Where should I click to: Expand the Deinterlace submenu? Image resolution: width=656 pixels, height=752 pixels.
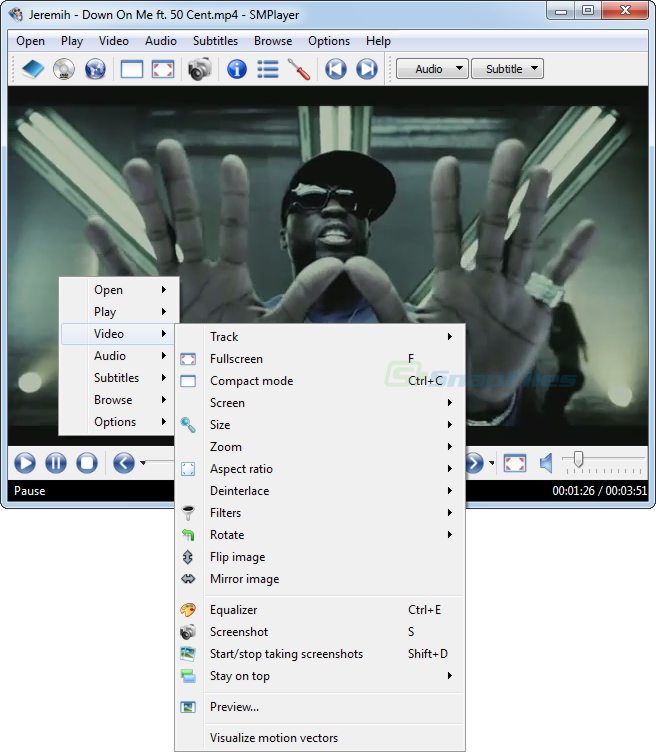(x=320, y=491)
